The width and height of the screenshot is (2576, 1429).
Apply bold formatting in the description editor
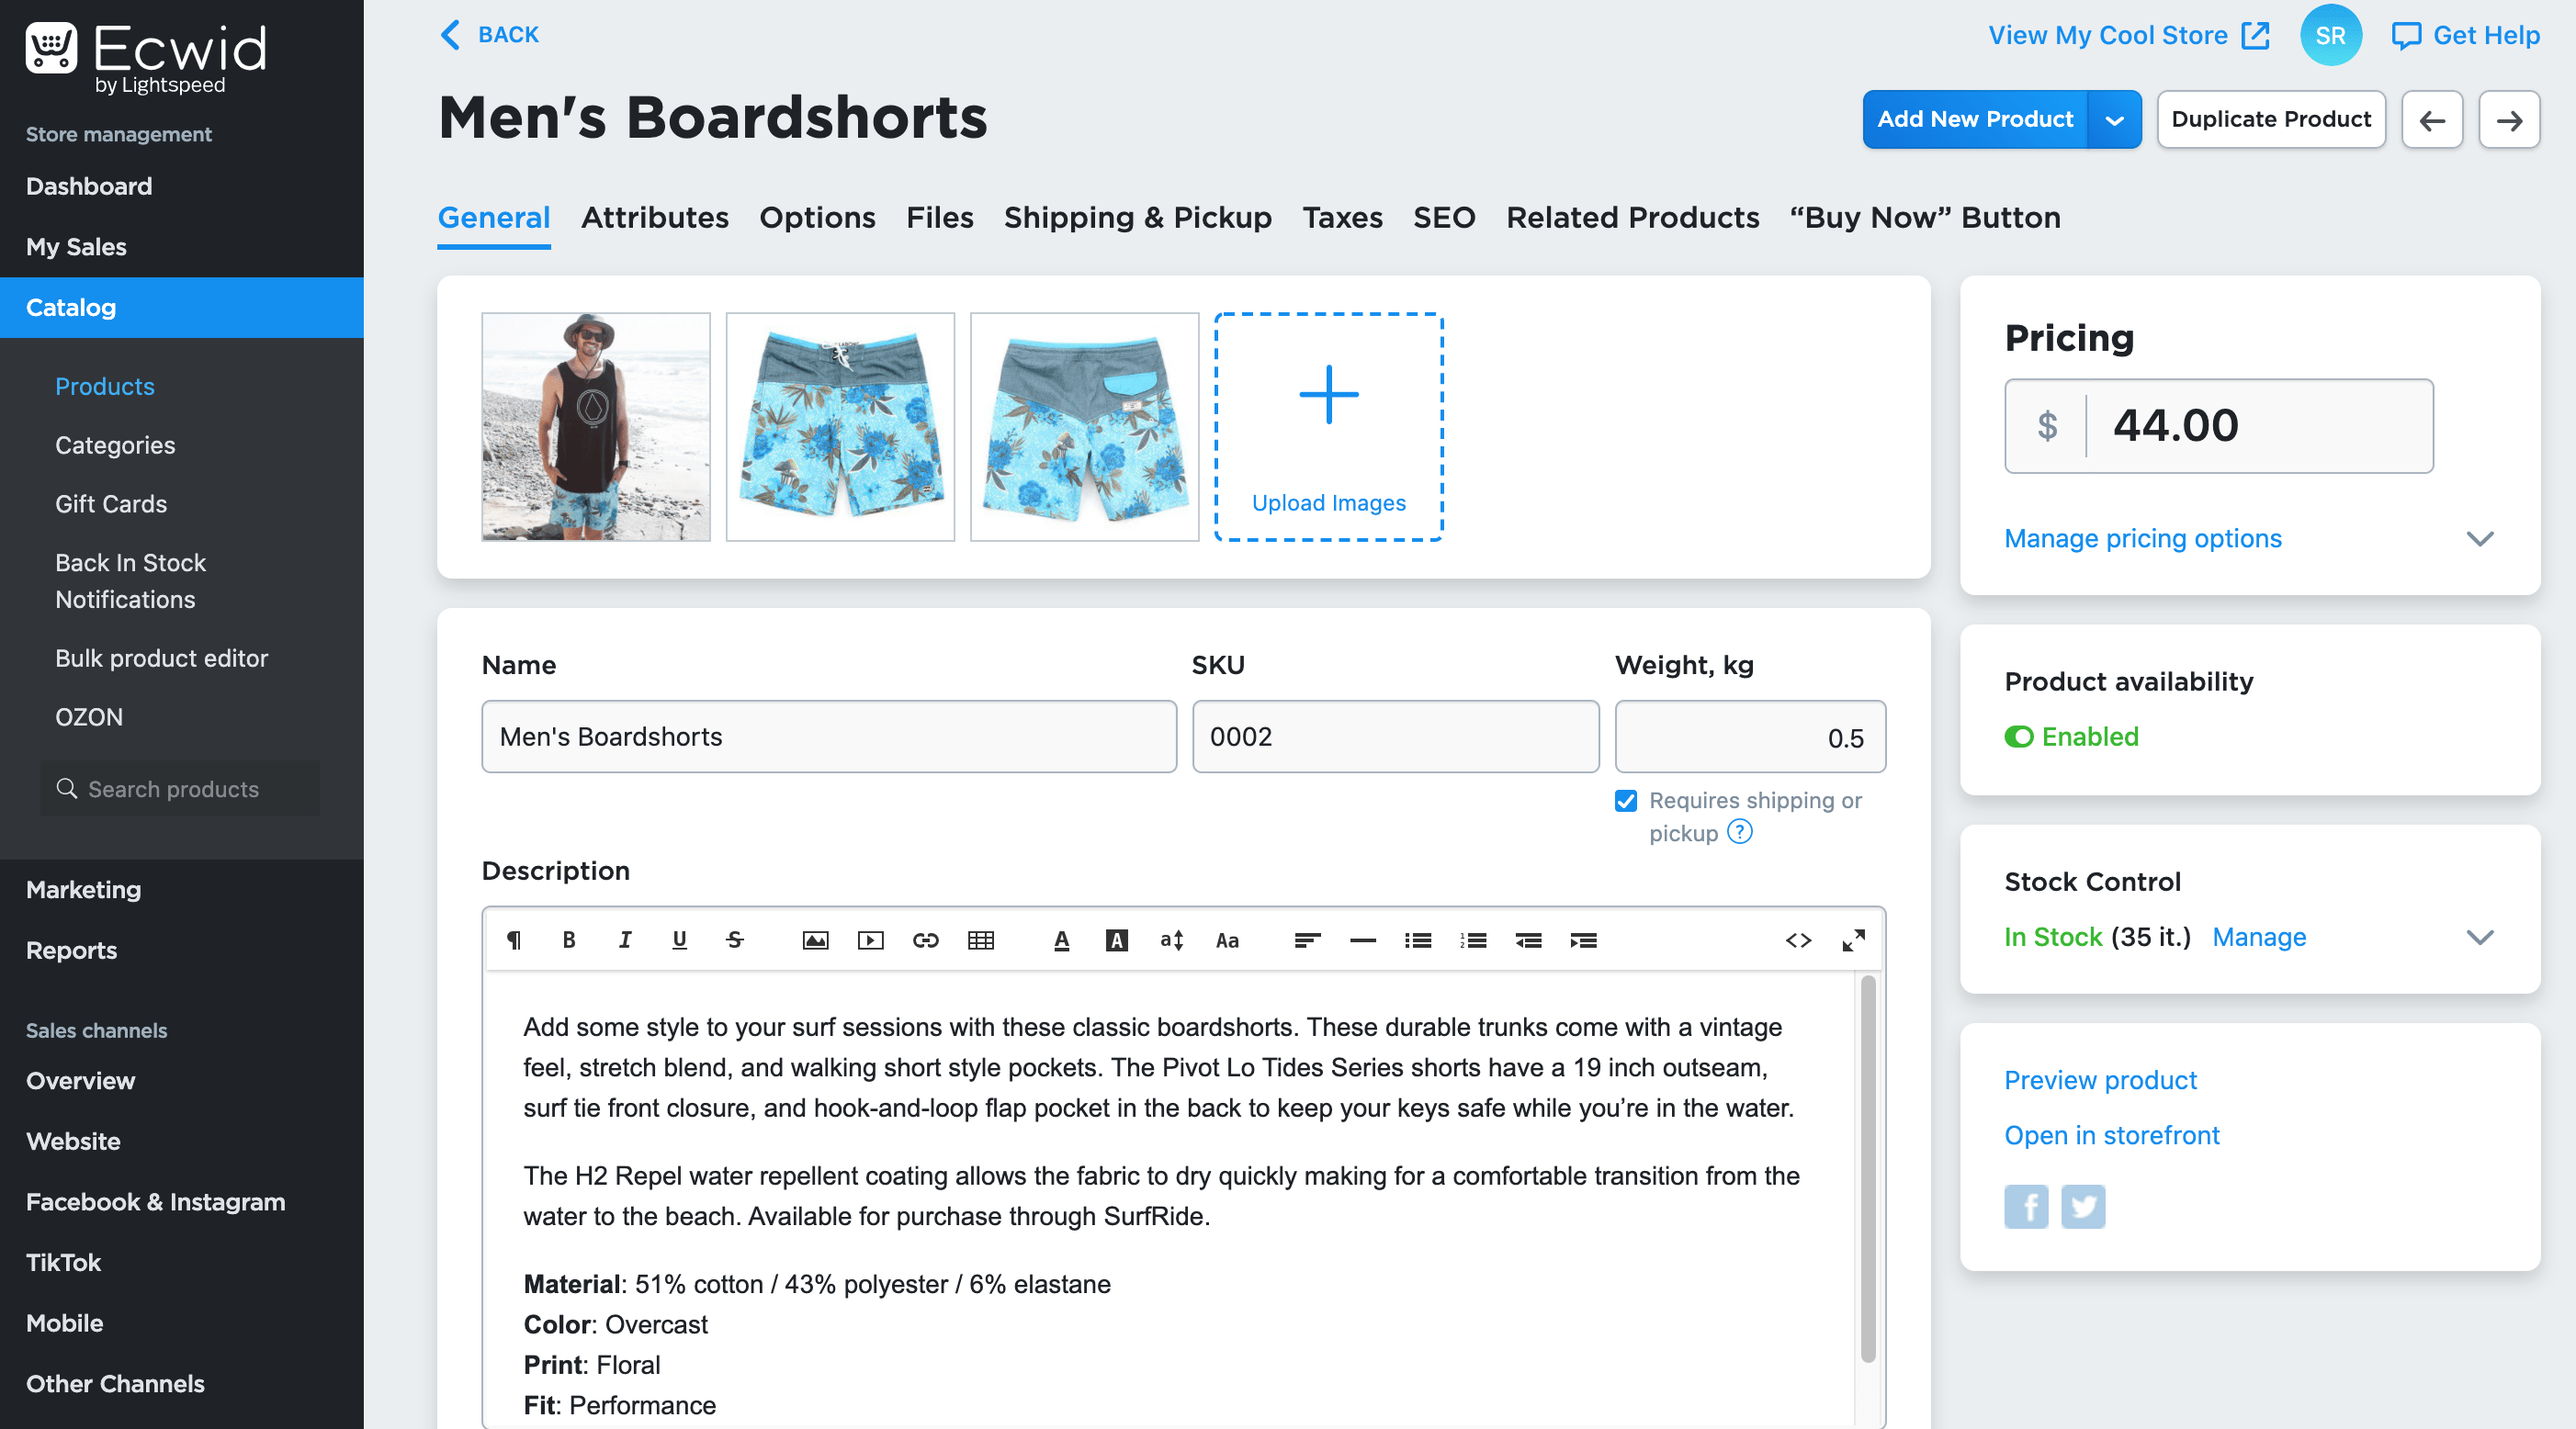click(x=568, y=940)
